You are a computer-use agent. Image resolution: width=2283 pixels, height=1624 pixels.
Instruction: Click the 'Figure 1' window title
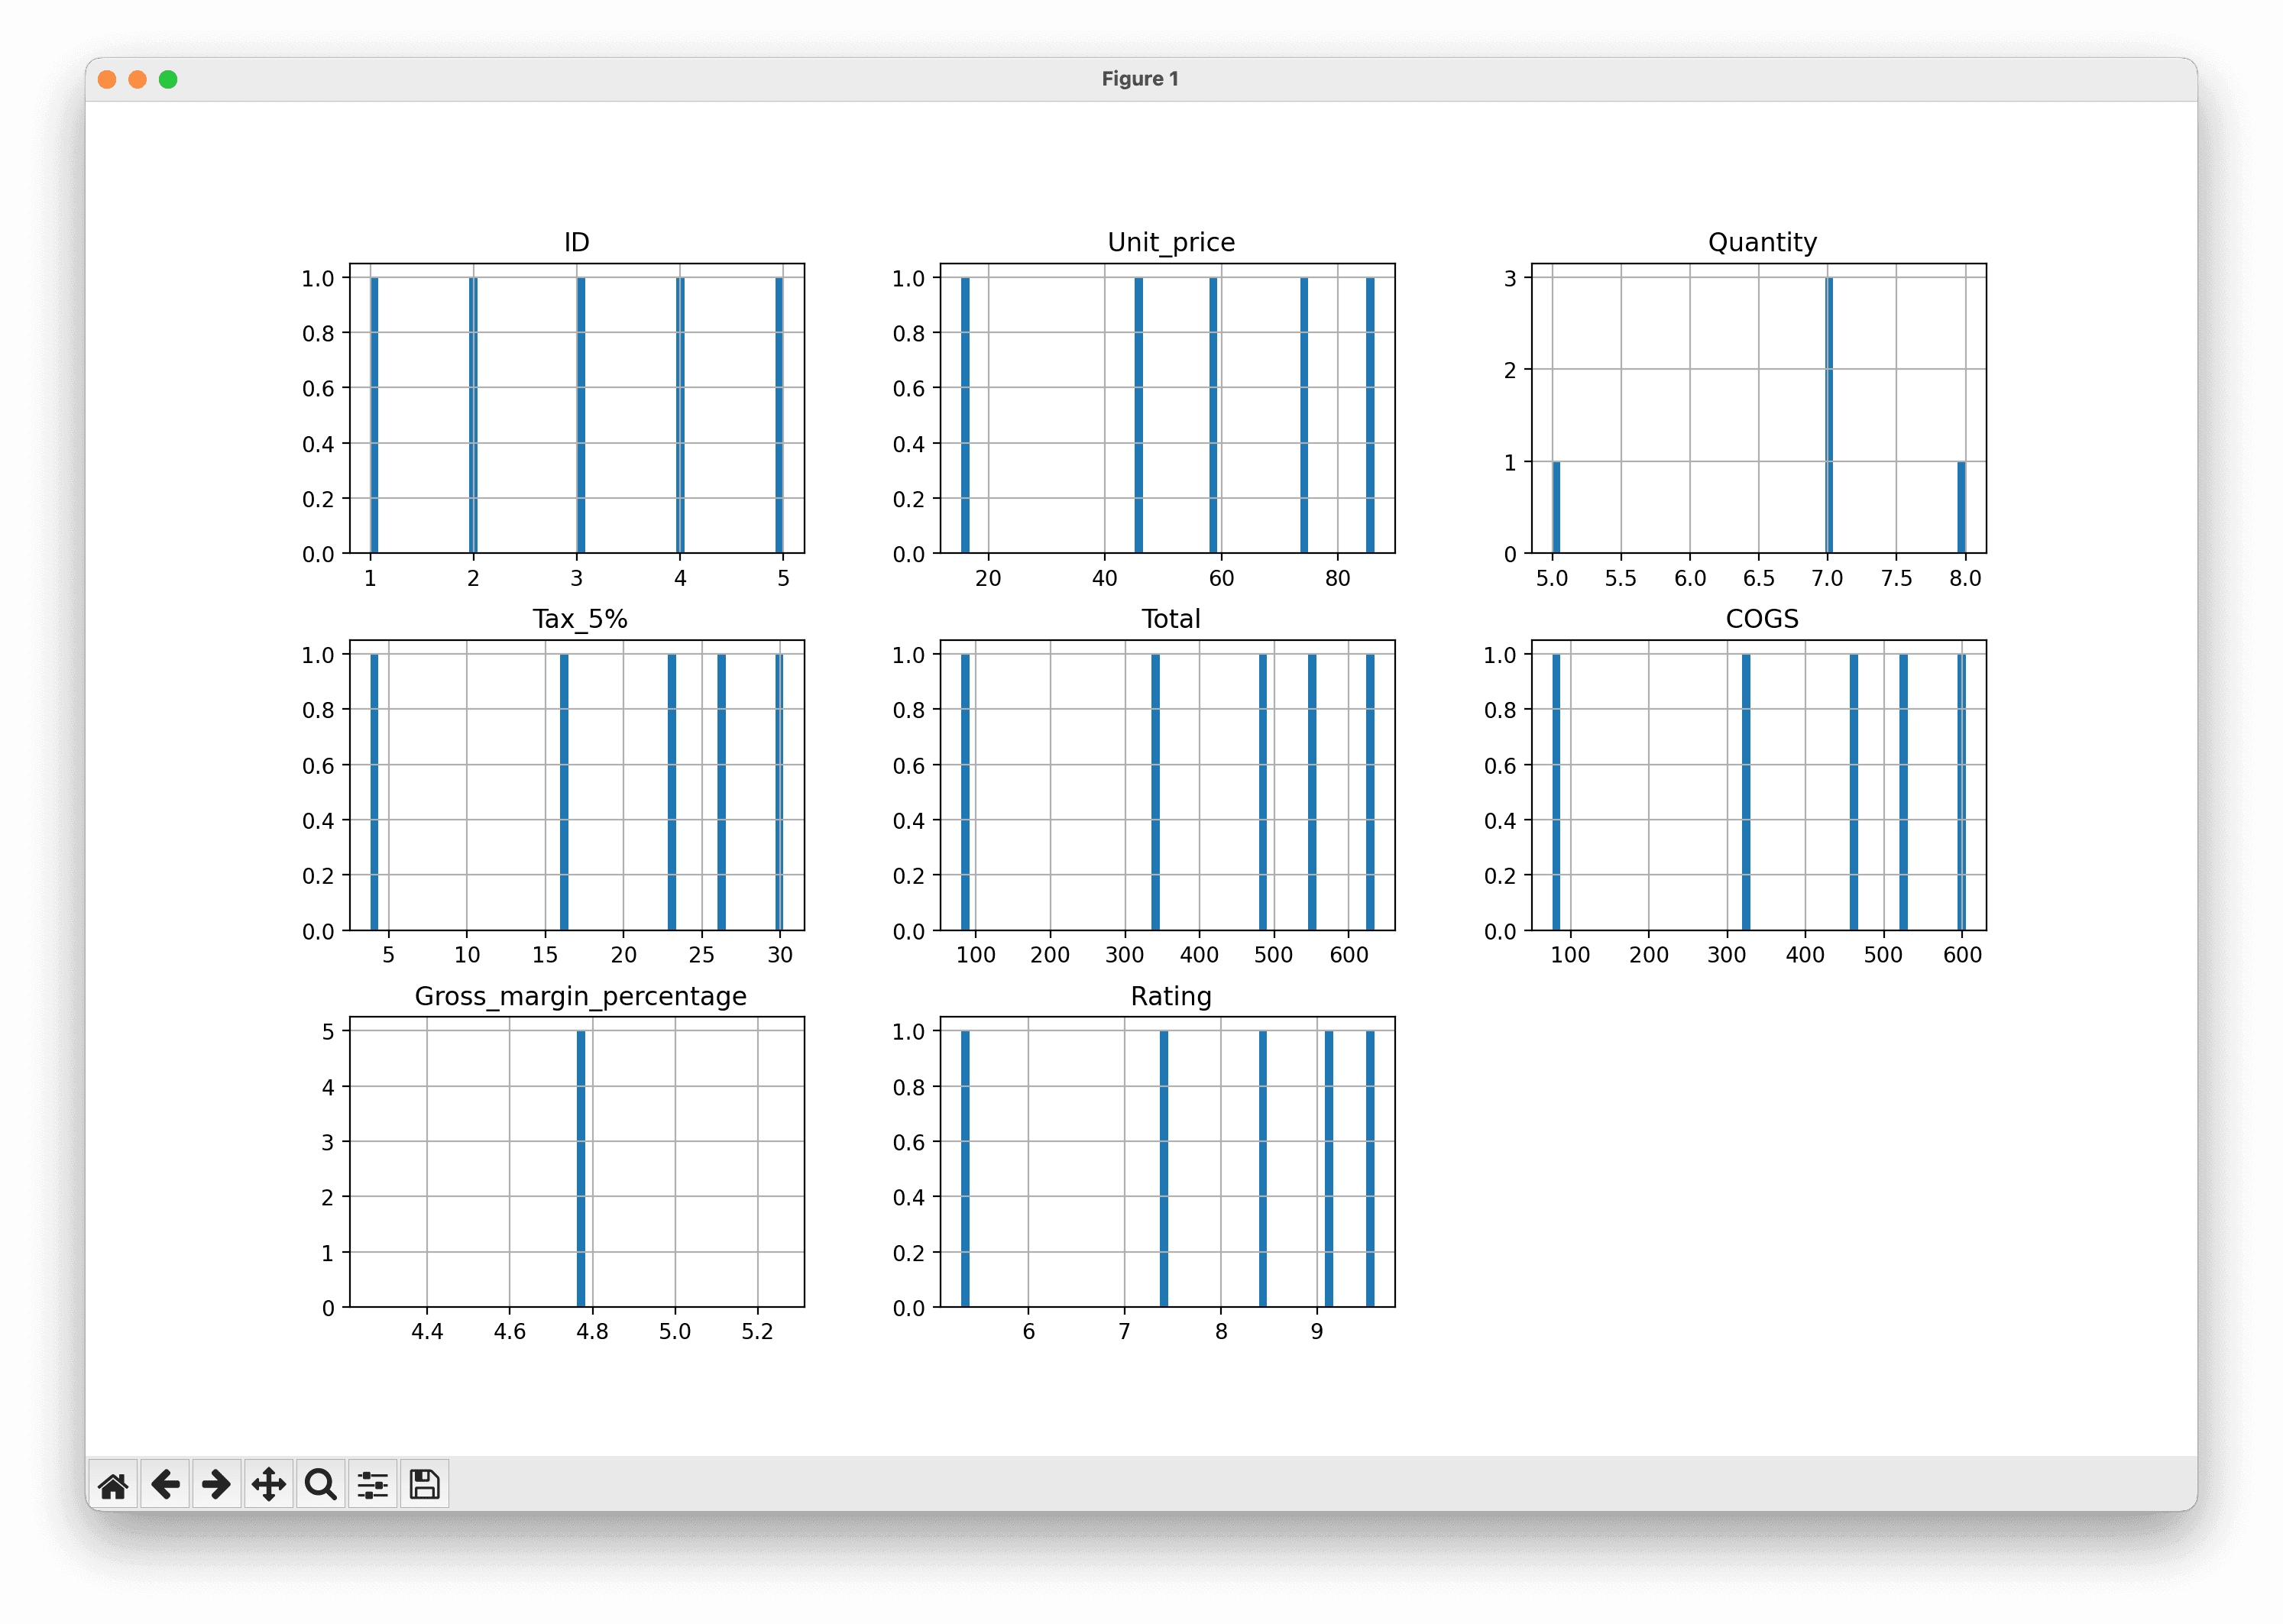1141,79
